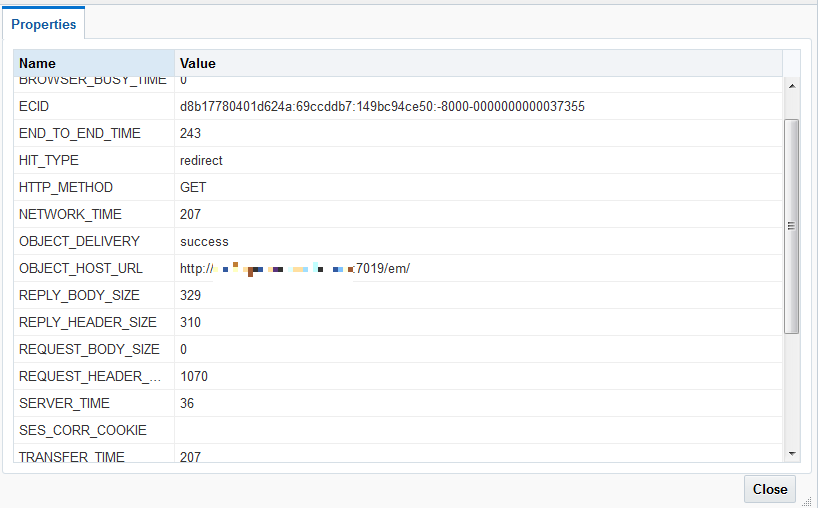Screen dimensions: 818x508
Task: Click the dialog resize grip
Action: pos(807,502)
